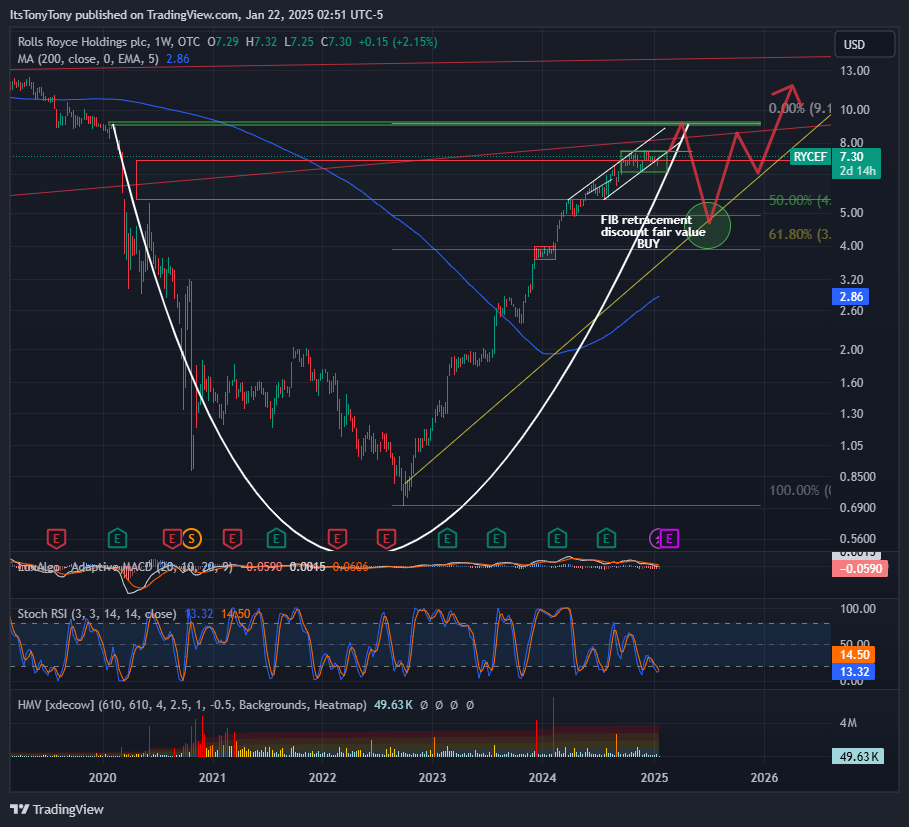This screenshot has height=827, width=909.
Task: Click the 2023 label on time axis
Action: point(432,777)
